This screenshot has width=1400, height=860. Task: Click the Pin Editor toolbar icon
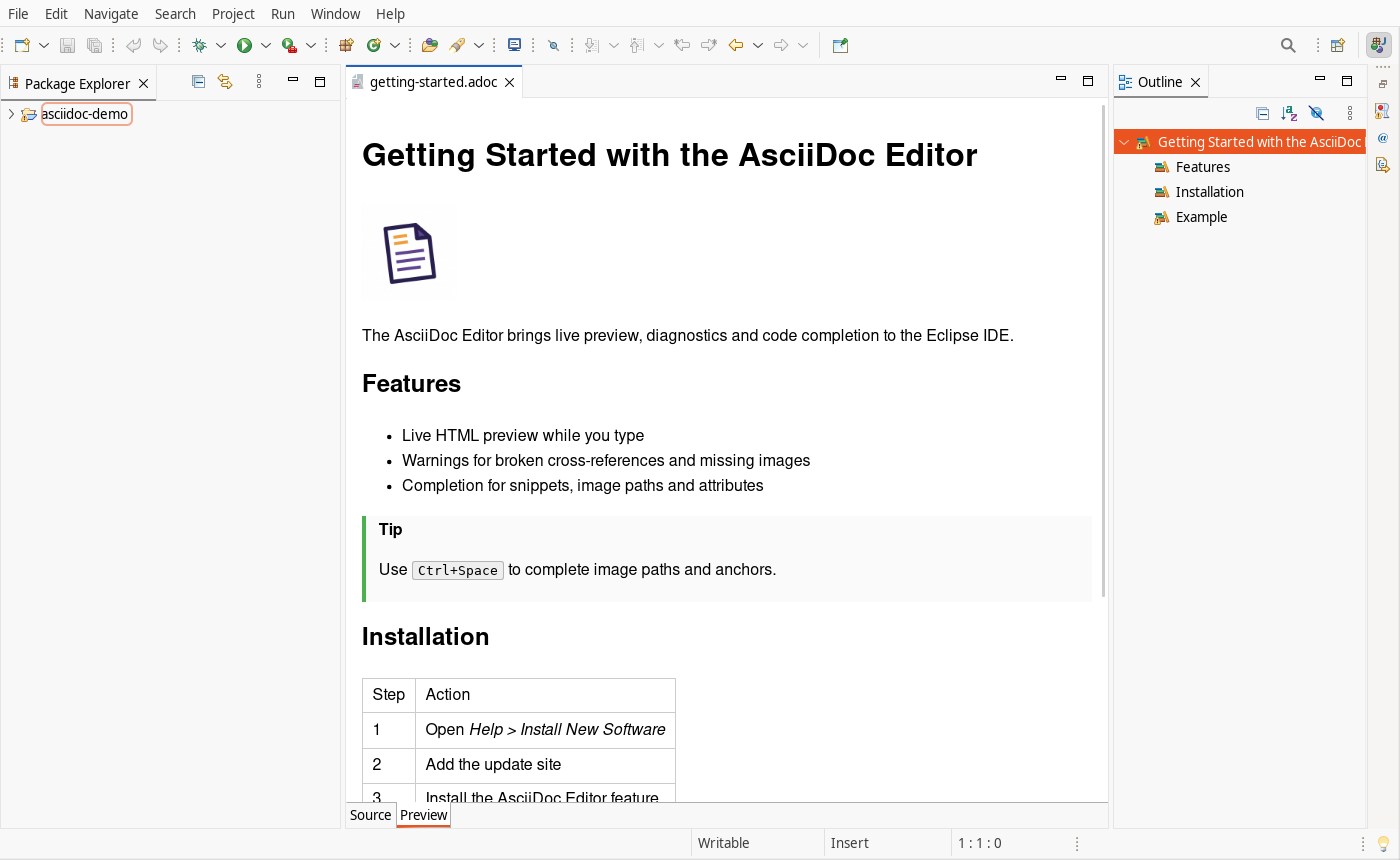[x=840, y=45]
